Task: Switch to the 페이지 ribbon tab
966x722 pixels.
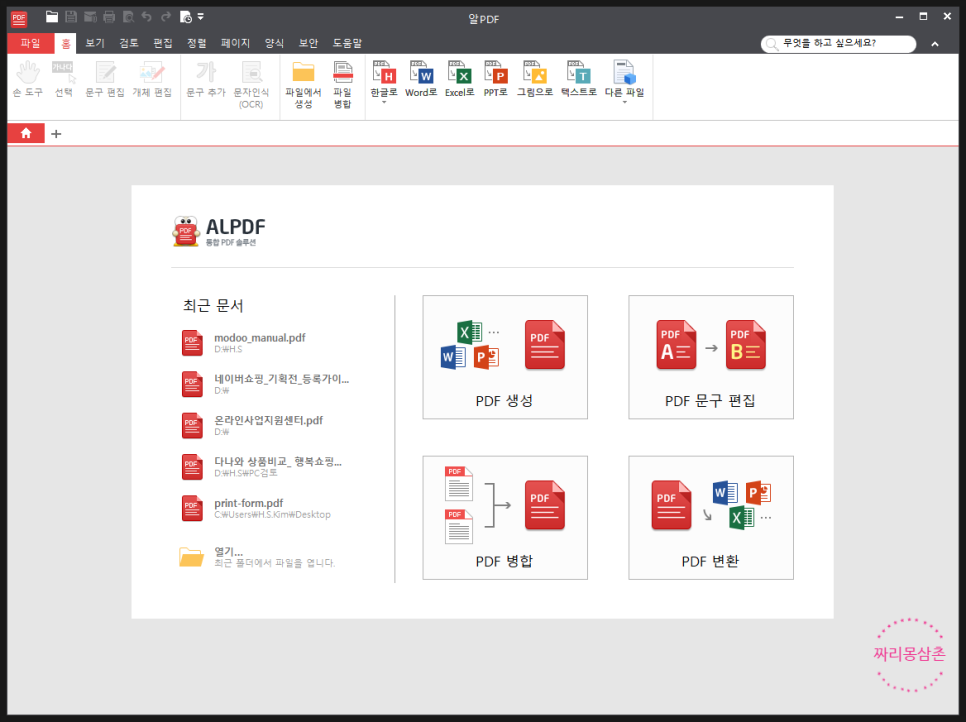Action: coord(235,43)
